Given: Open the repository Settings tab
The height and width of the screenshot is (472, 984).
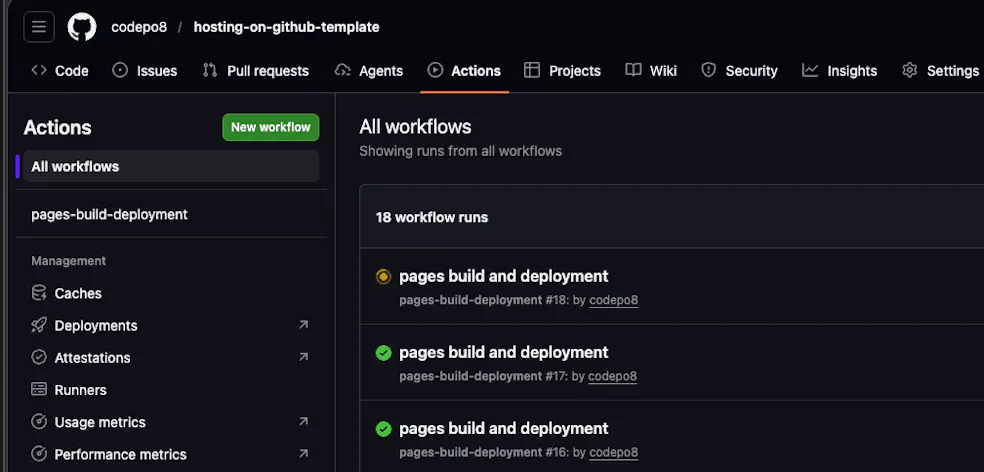Looking at the screenshot, I should click(x=940, y=71).
